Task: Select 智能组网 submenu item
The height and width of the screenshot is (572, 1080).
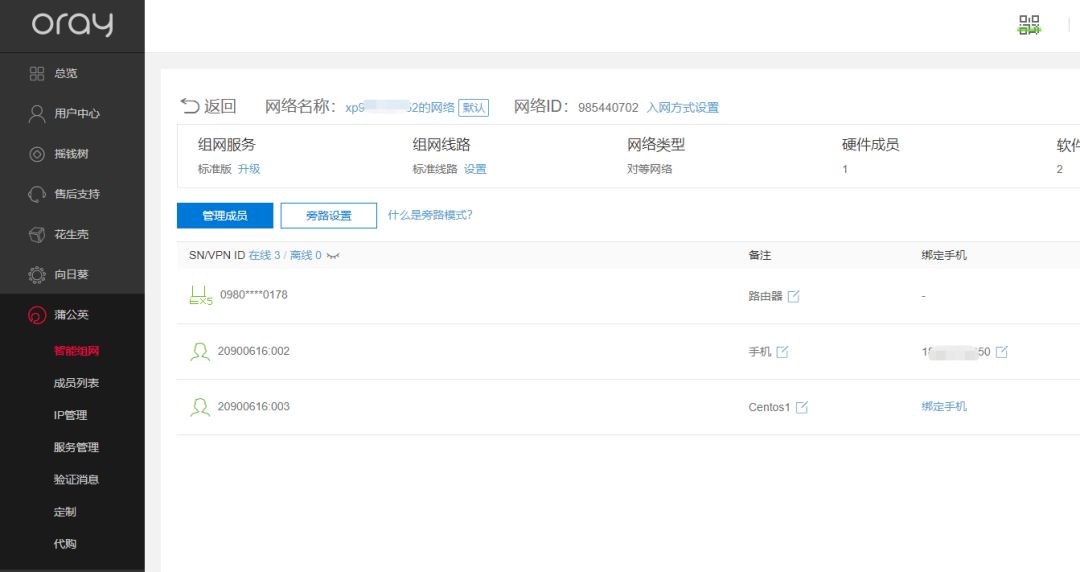Action: (x=76, y=351)
